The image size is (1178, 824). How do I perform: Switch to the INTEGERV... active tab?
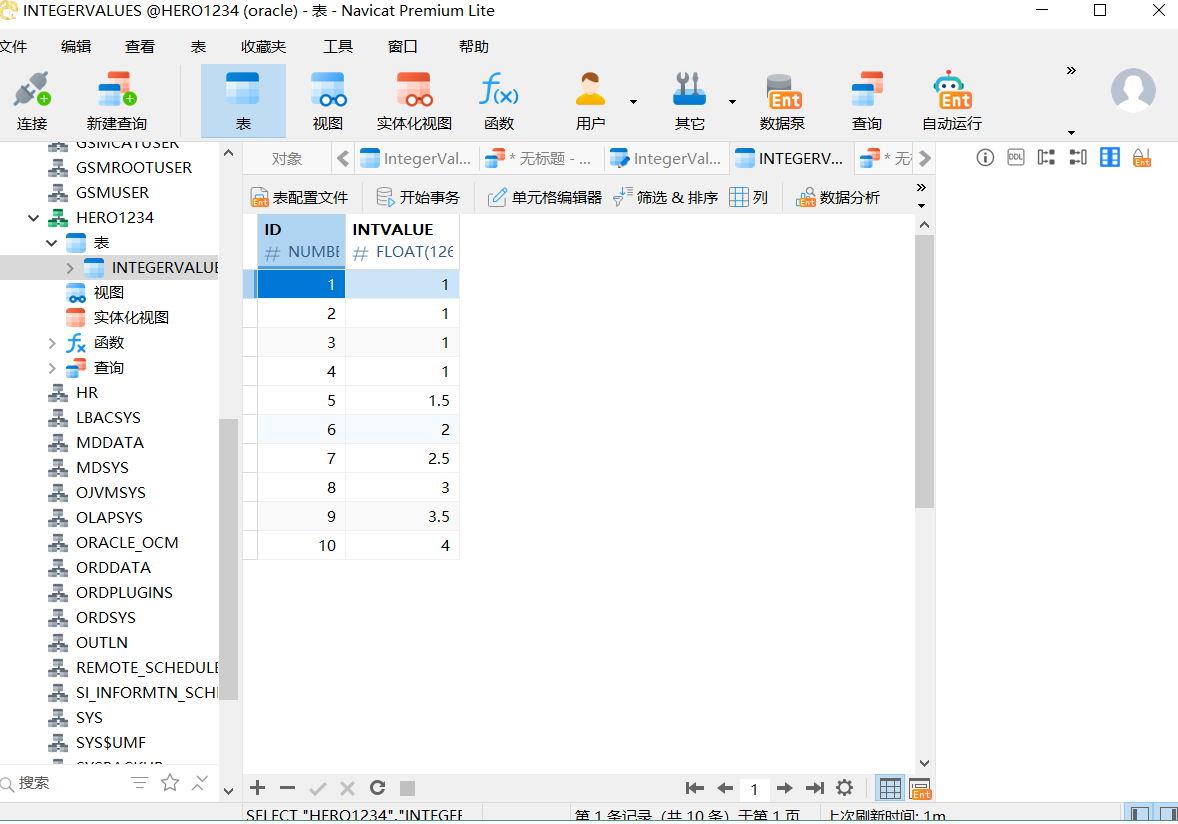[791, 158]
